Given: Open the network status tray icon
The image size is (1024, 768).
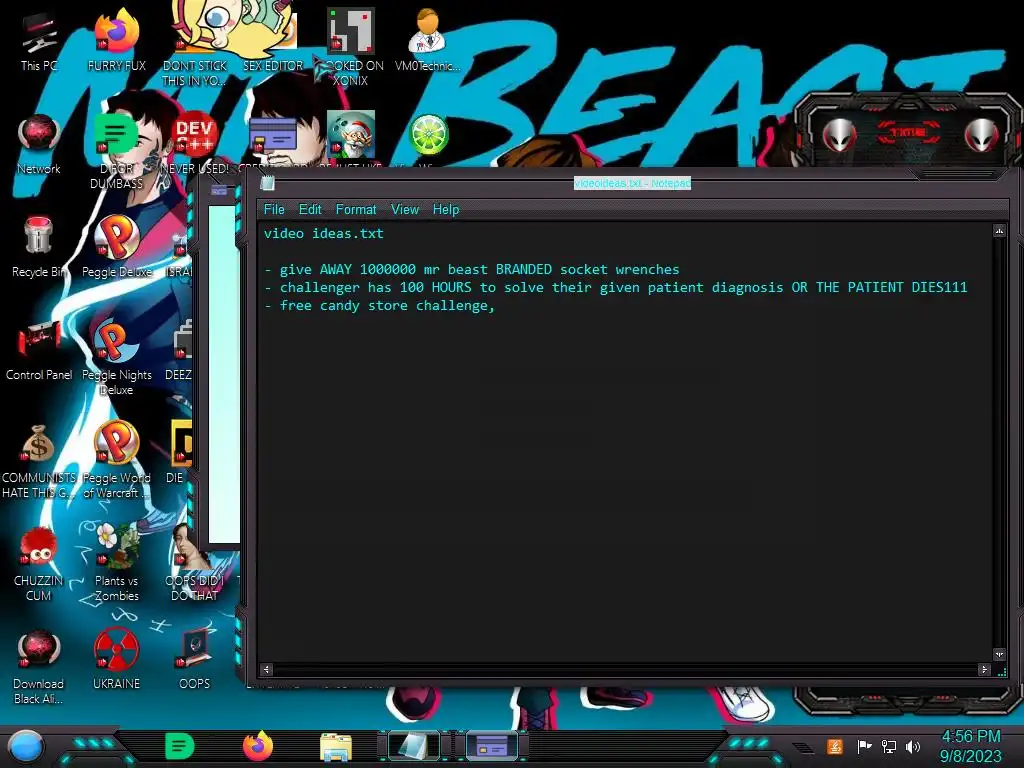Looking at the screenshot, I should [889, 746].
